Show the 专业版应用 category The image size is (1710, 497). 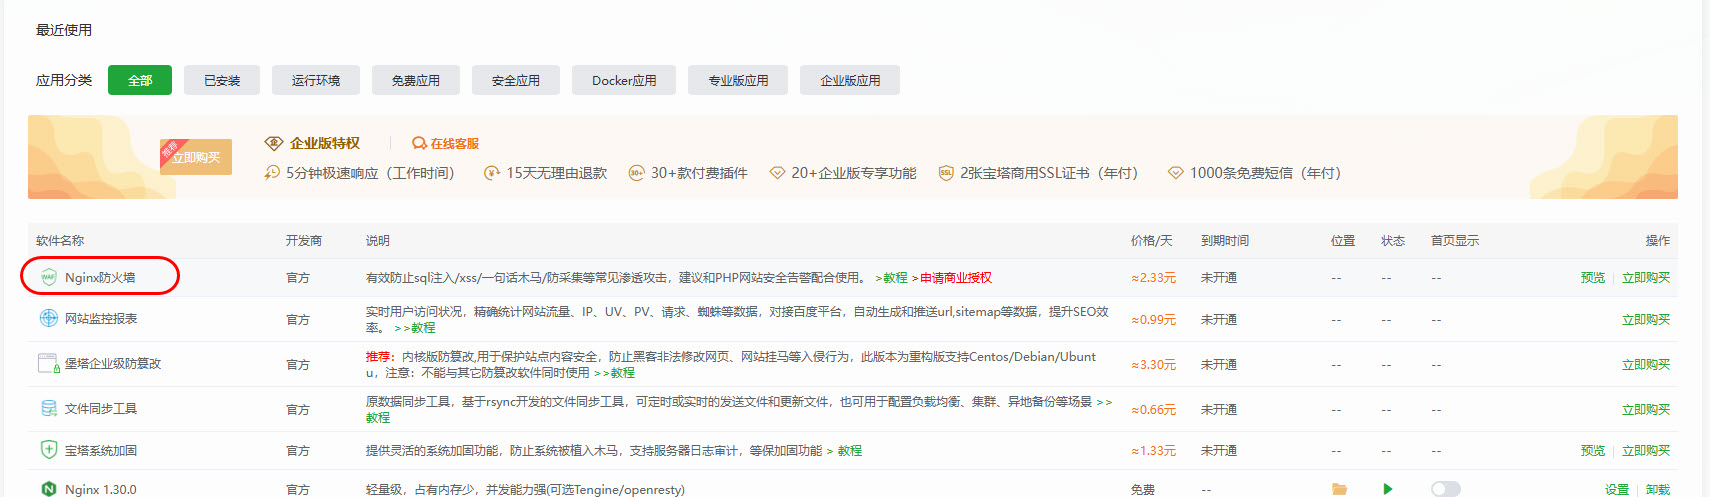(738, 80)
